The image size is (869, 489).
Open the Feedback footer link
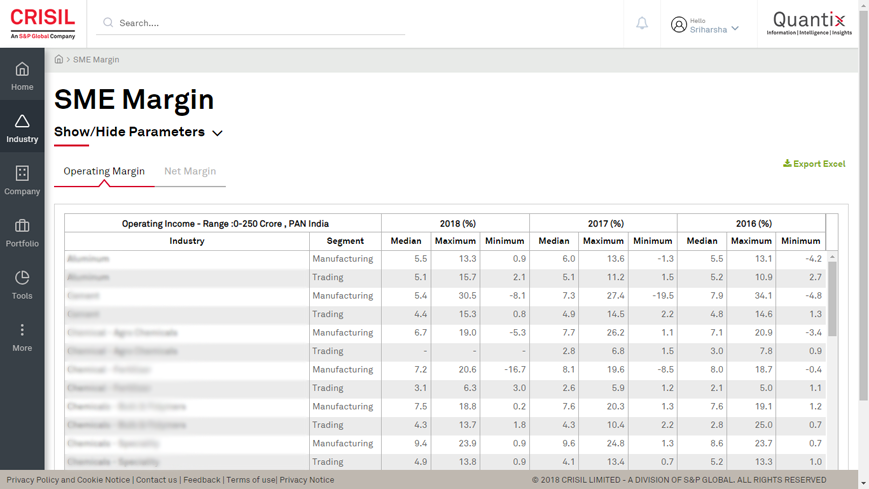(x=201, y=480)
